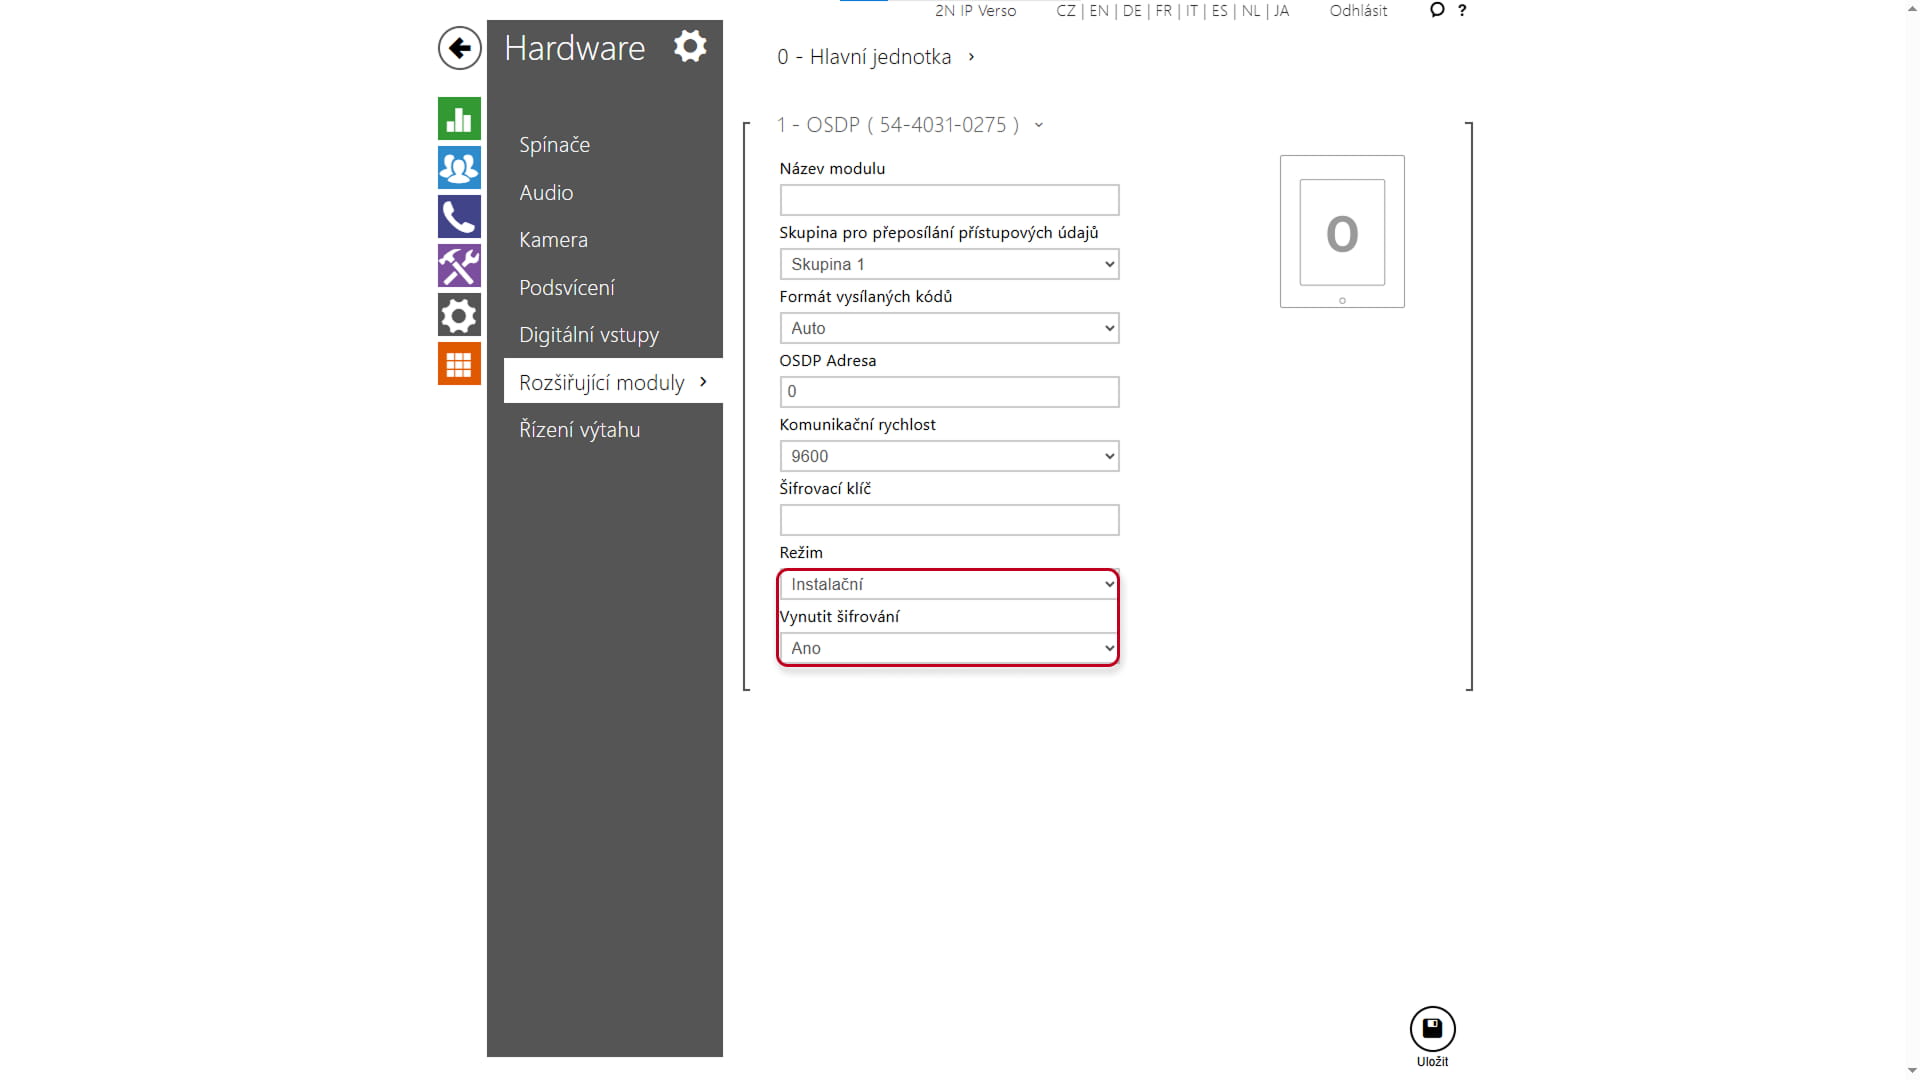Image resolution: width=1920 pixels, height=1080 pixels.
Task: Open Vynutit šifrování dropdown
Action: 949,648
